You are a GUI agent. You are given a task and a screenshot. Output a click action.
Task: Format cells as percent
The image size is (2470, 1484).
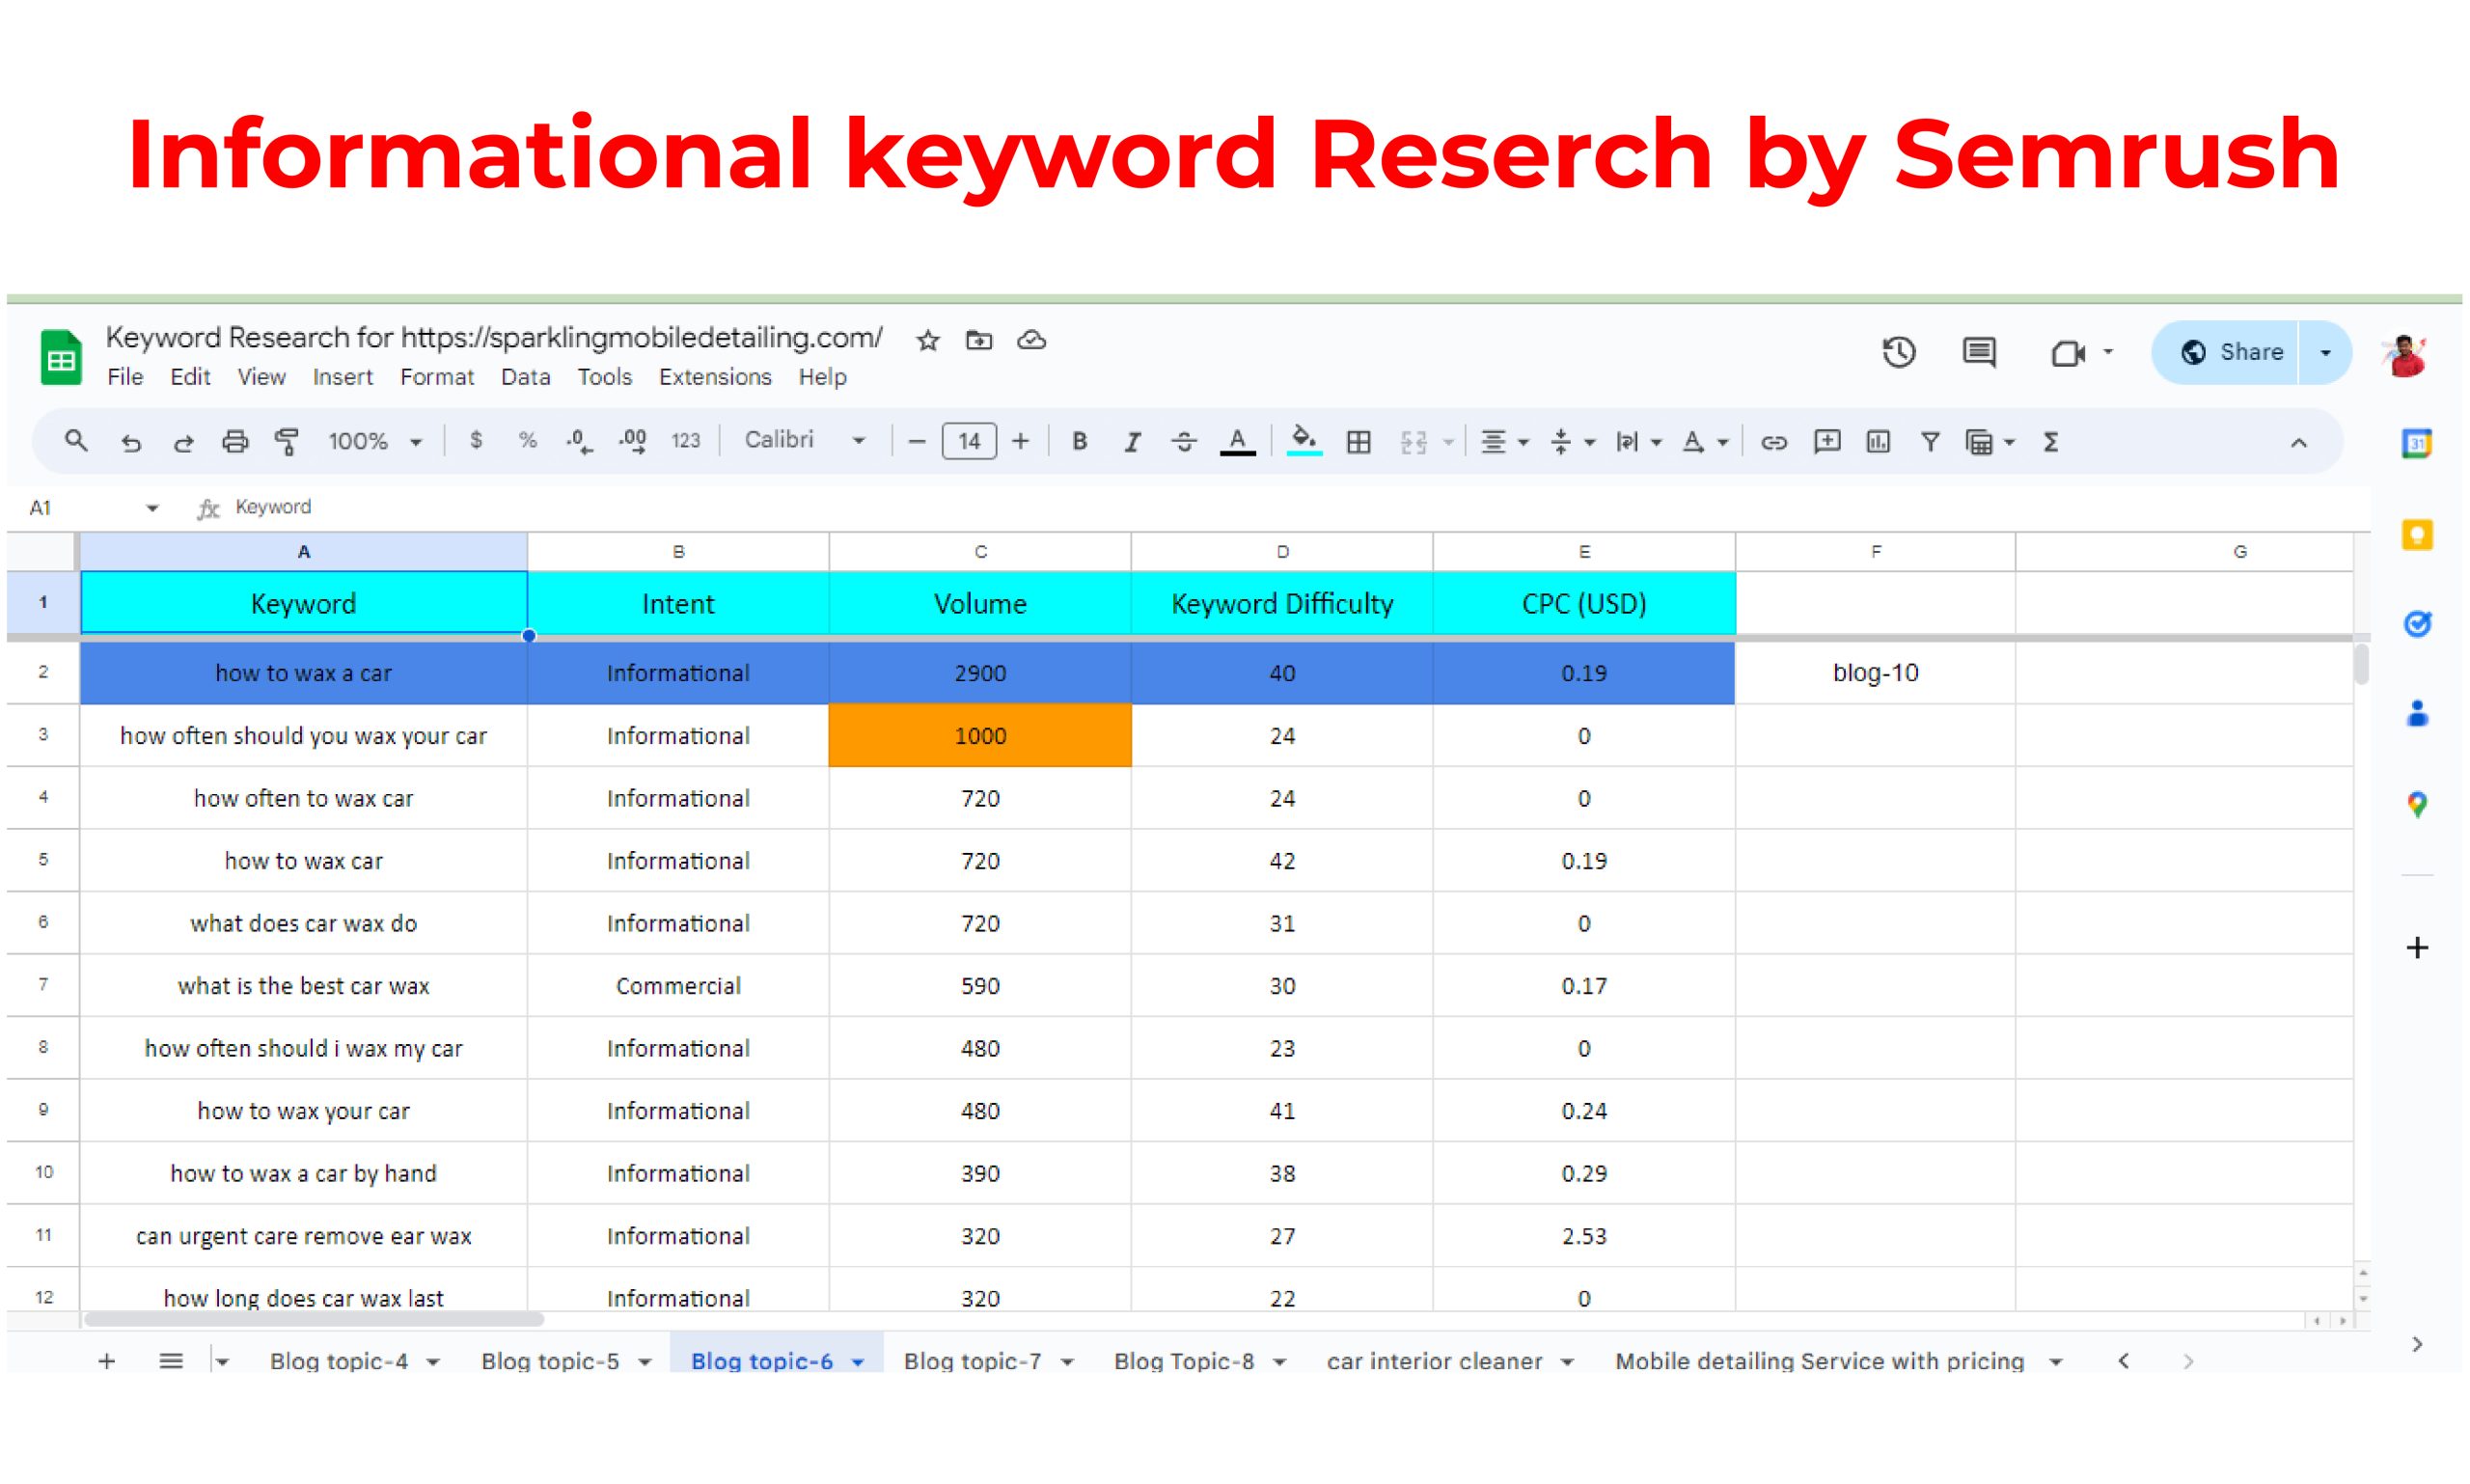tap(527, 441)
